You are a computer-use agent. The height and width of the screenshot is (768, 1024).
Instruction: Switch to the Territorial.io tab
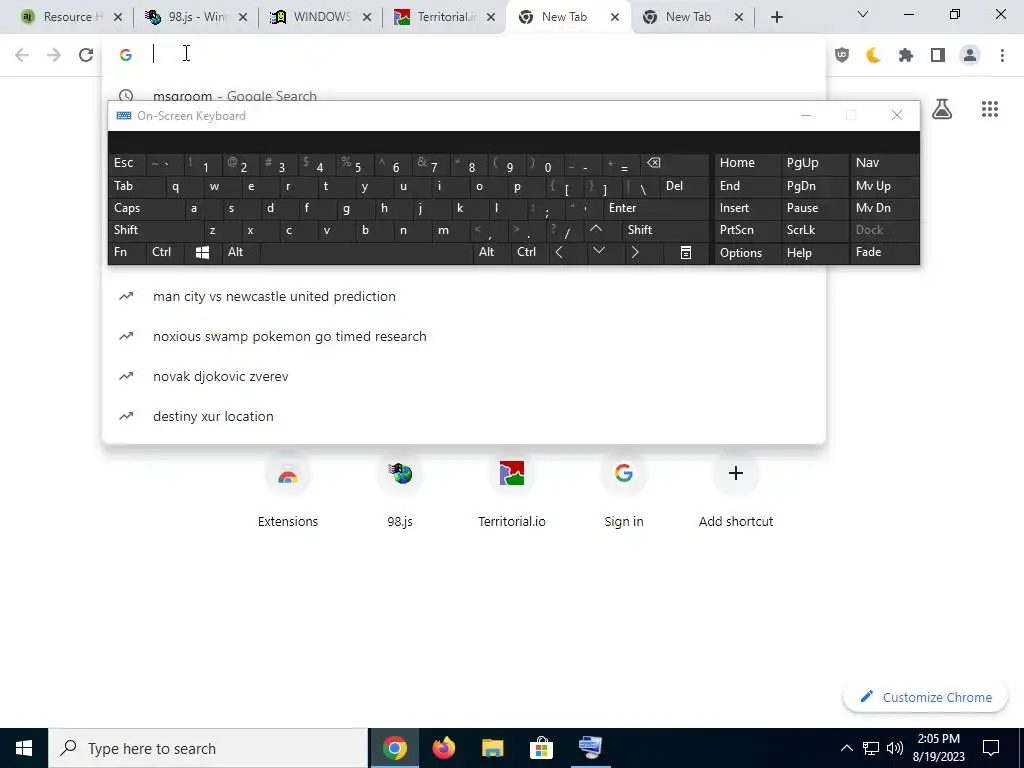point(445,17)
